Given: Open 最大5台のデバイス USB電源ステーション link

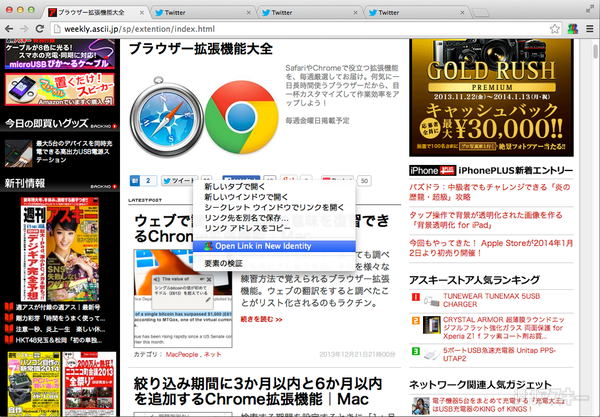Looking at the screenshot, I should pyautogui.click(x=74, y=151).
